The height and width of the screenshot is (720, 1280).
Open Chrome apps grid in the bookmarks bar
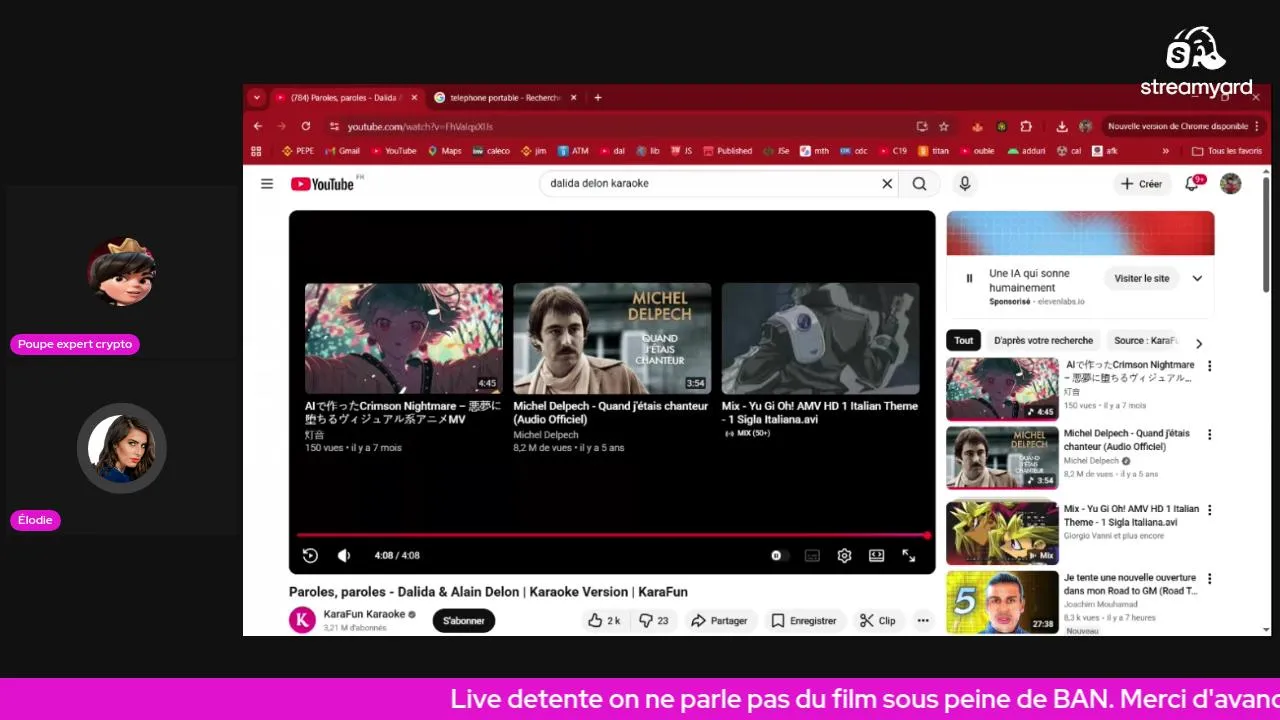pyautogui.click(x=256, y=151)
